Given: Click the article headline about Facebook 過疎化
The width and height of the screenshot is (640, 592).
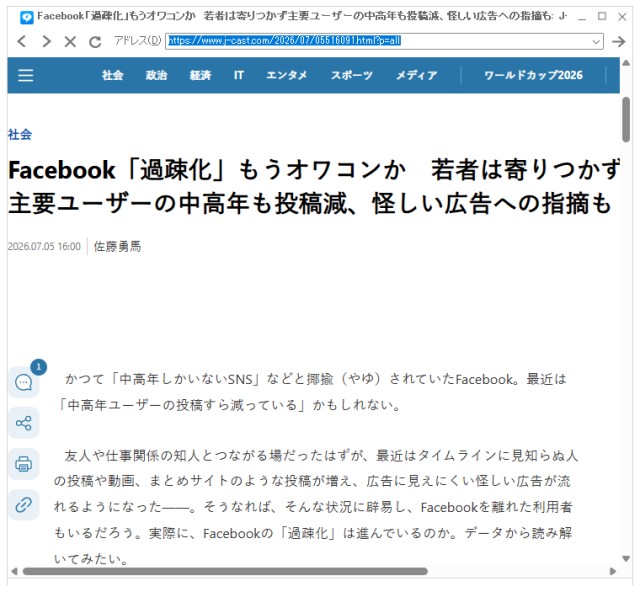Looking at the screenshot, I should point(314,186).
